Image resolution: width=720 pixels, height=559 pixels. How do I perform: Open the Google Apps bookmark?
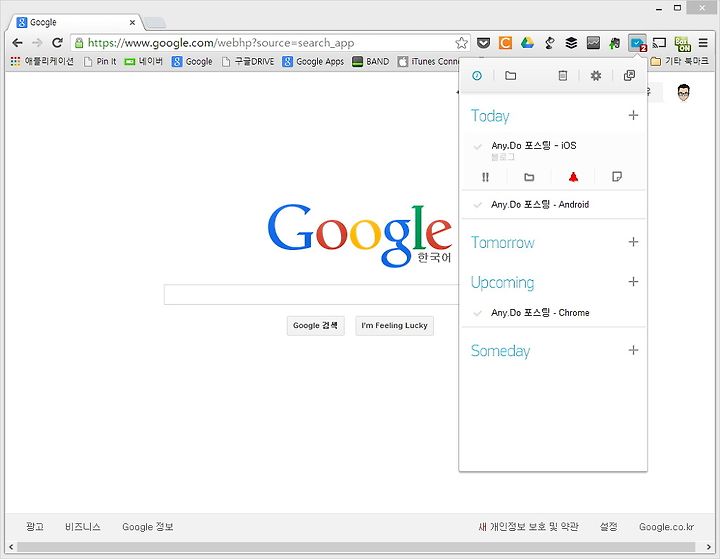coord(313,61)
